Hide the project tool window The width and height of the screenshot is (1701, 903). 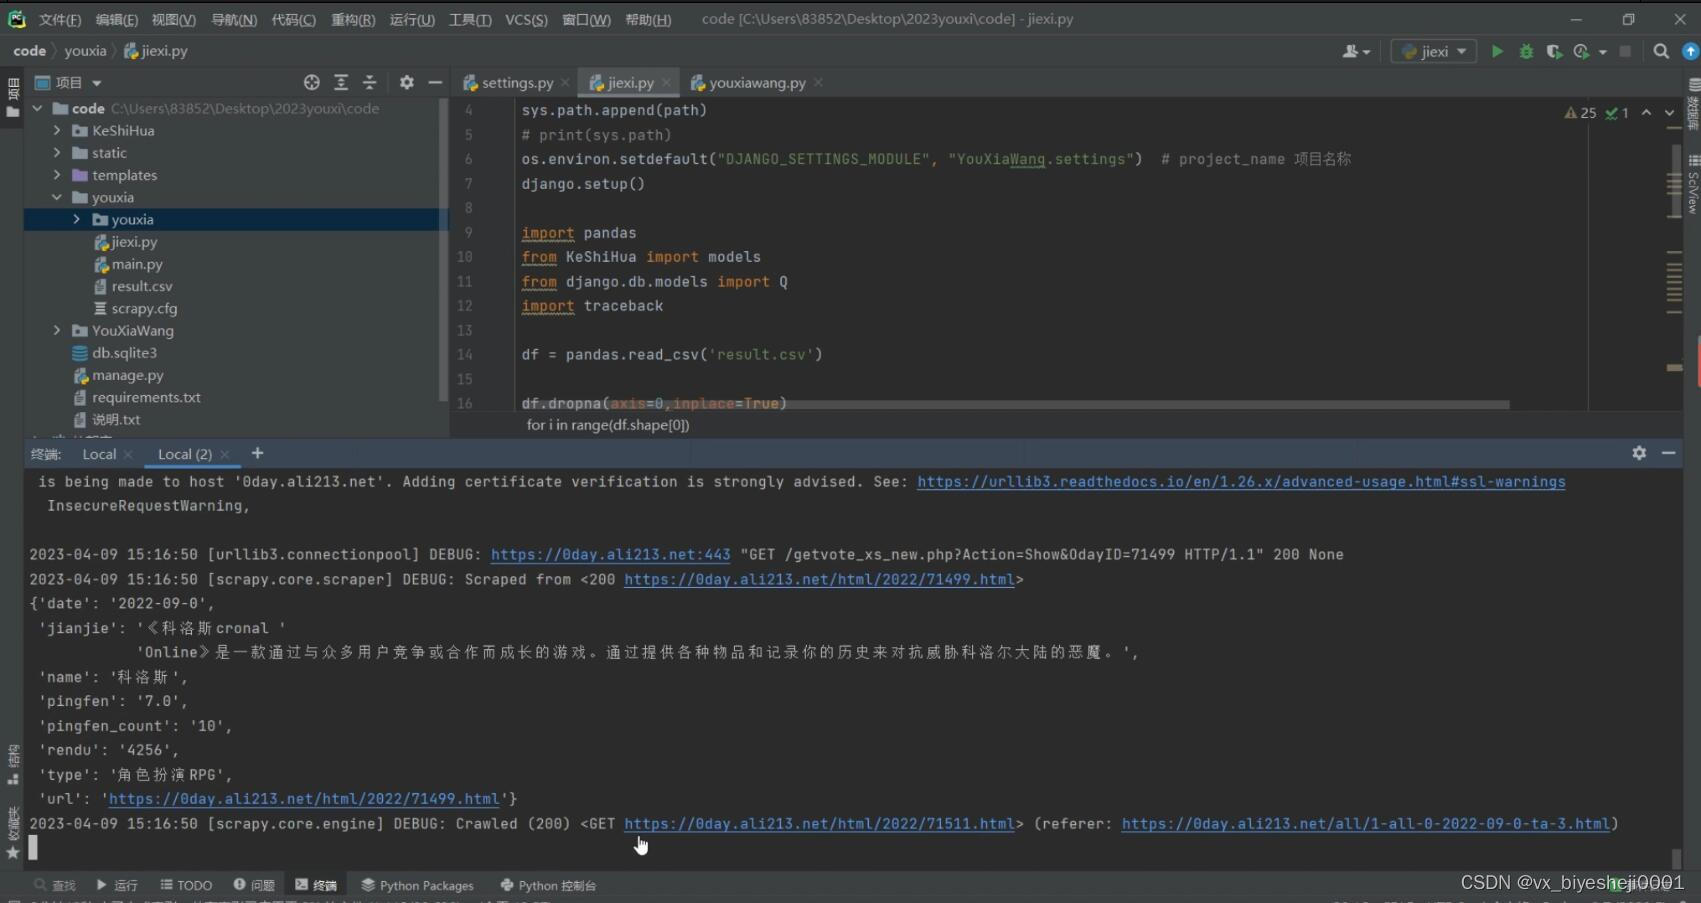tap(435, 83)
